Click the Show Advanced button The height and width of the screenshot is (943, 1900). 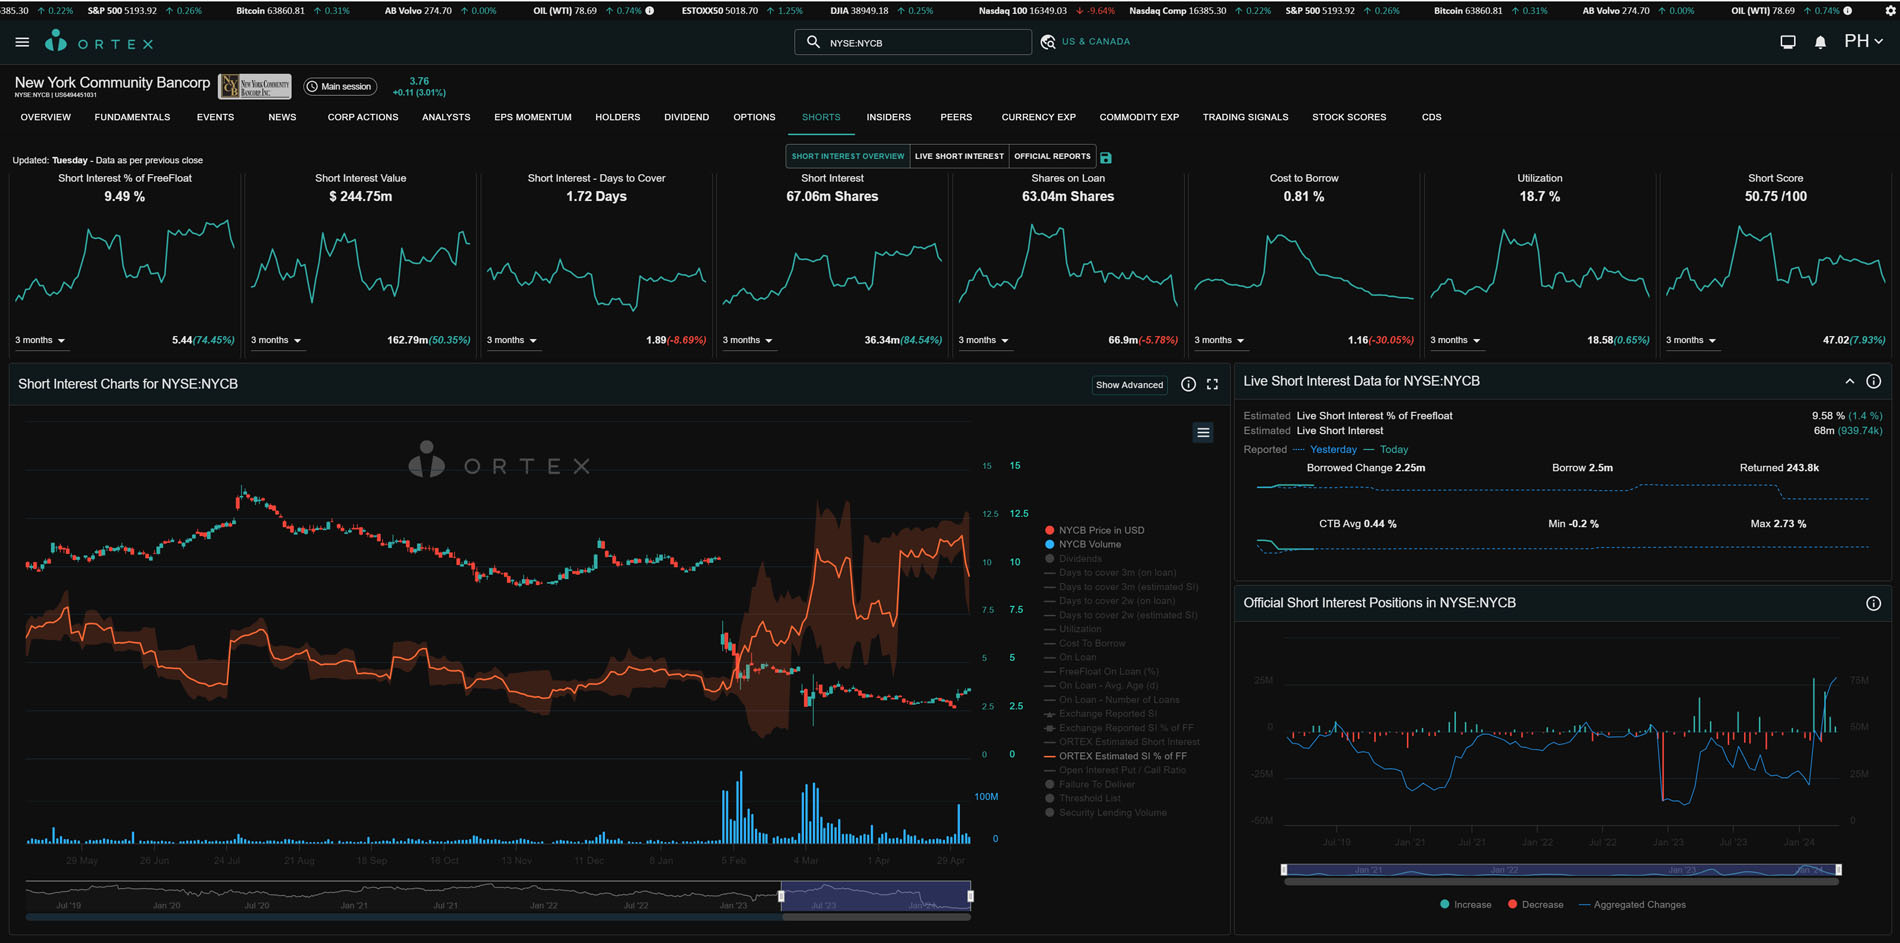point(1129,385)
